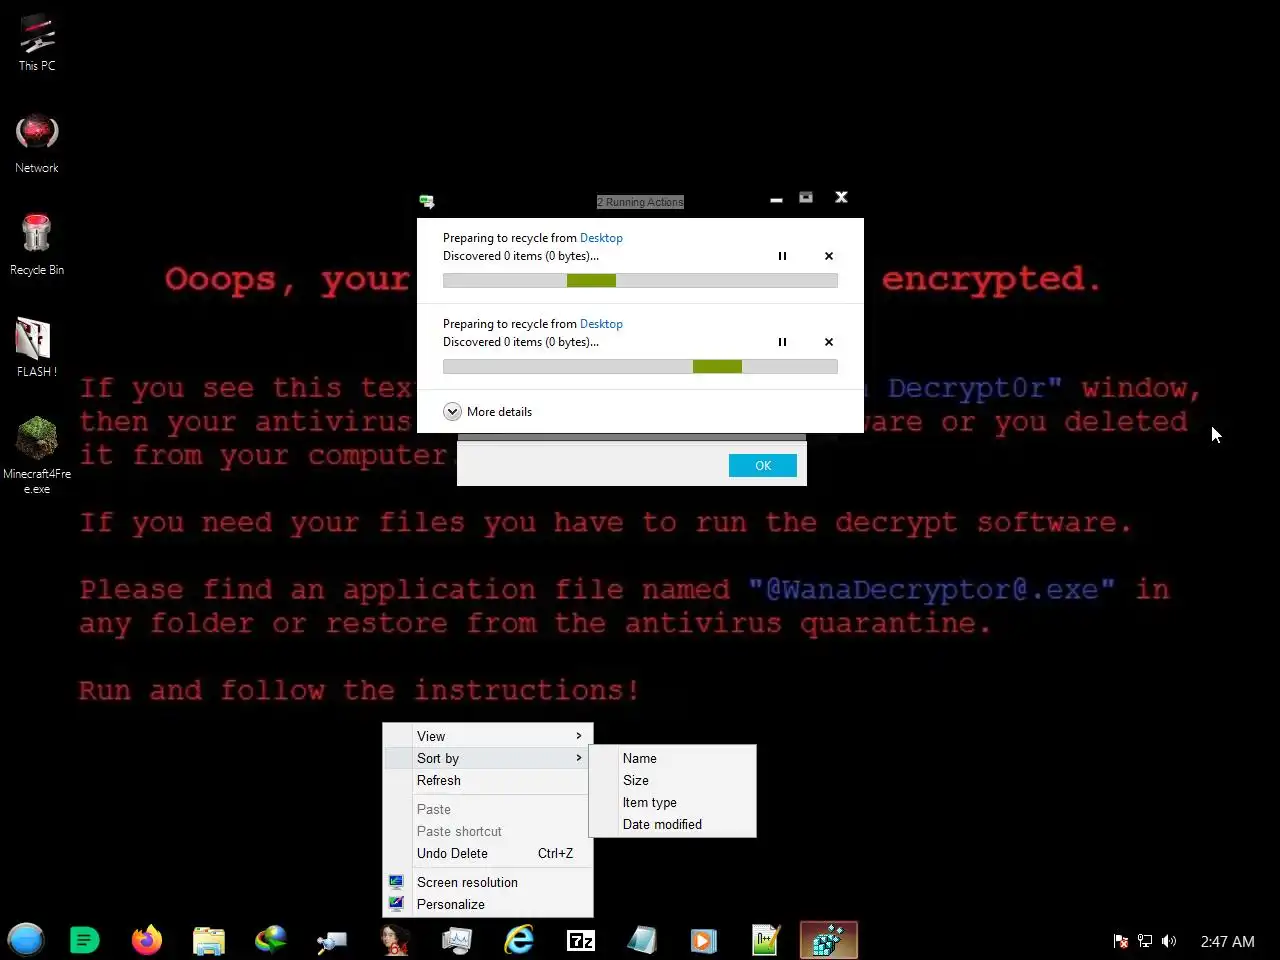The height and width of the screenshot is (960, 1280).
Task: Click the first Desktop link
Action: 601,238
